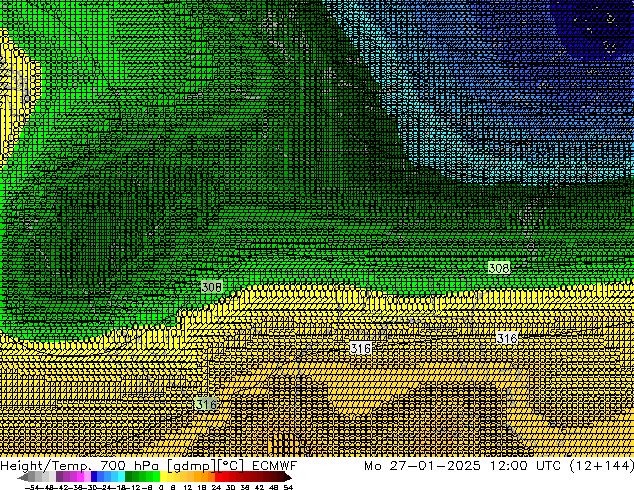
Task: Click the 'Mo 27-01-2025' date text
Action: point(422,466)
